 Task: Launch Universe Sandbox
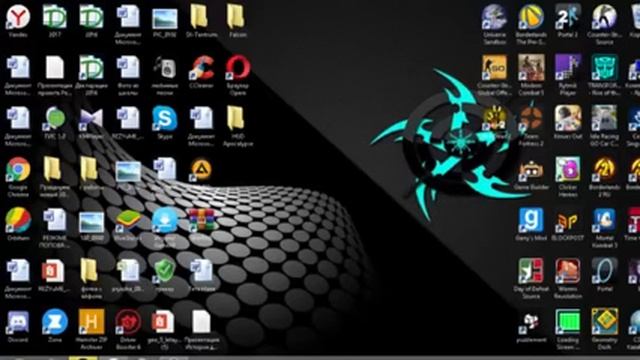click(494, 18)
